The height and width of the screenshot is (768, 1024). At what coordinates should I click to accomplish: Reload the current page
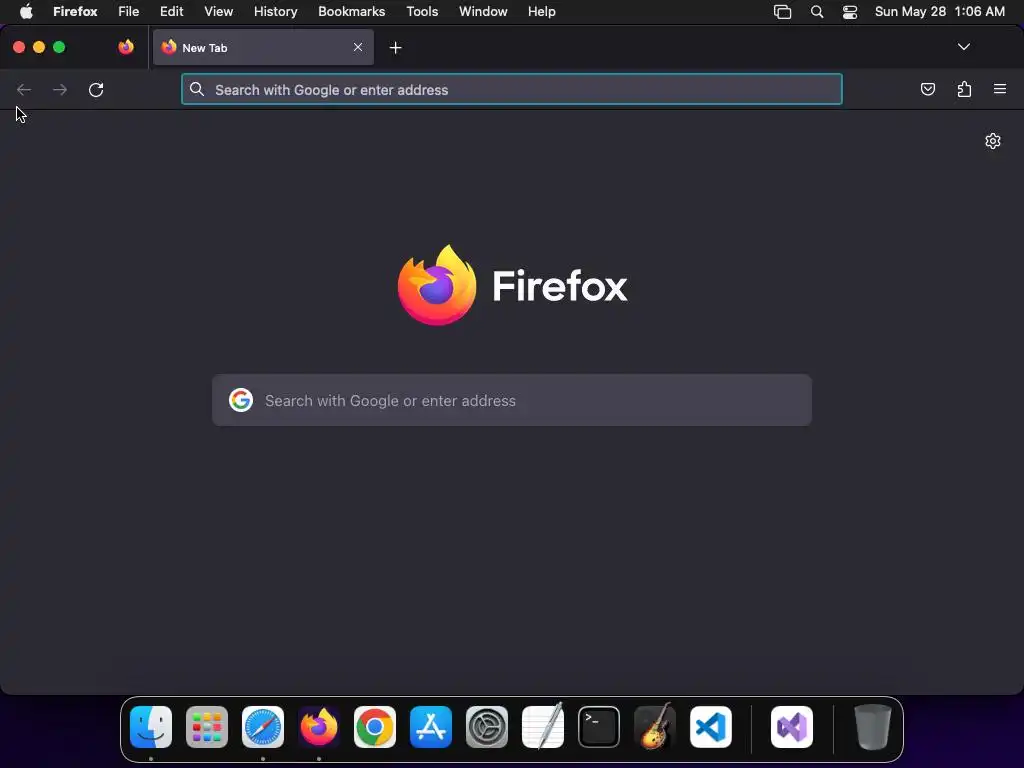pos(96,89)
